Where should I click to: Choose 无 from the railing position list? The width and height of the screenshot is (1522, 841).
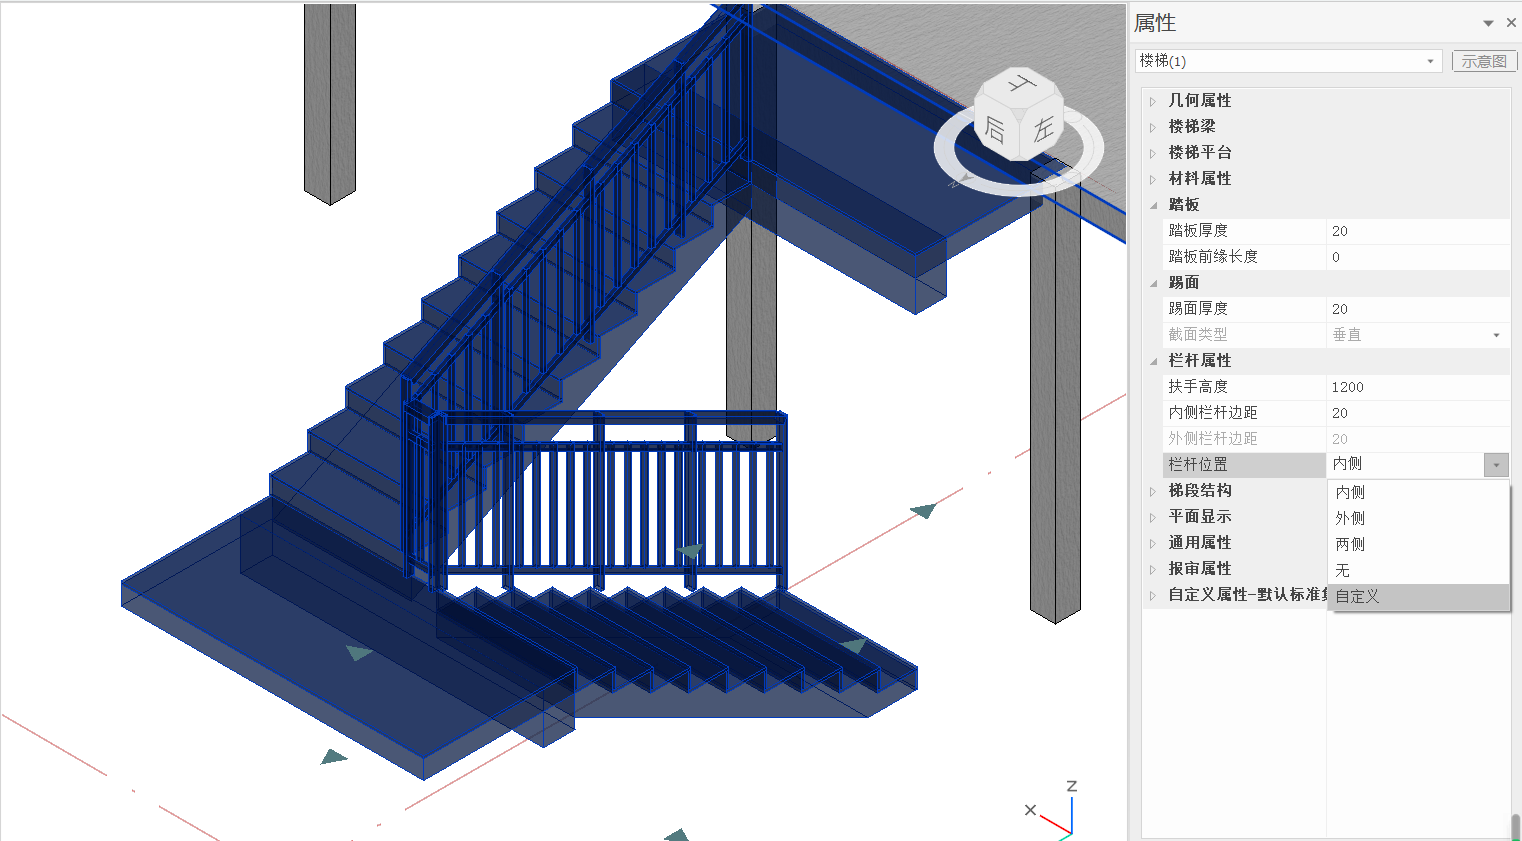click(1418, 570)
